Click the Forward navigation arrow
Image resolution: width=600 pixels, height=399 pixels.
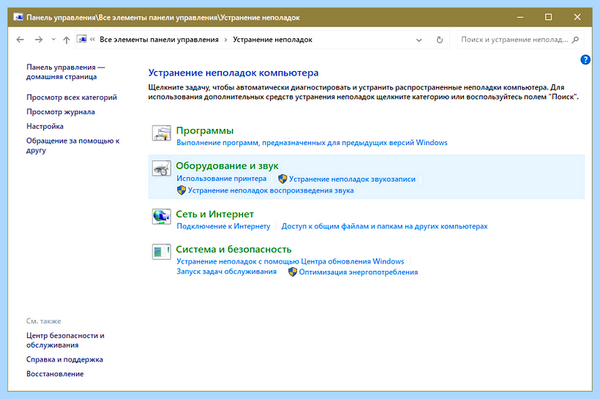[39, 39]
